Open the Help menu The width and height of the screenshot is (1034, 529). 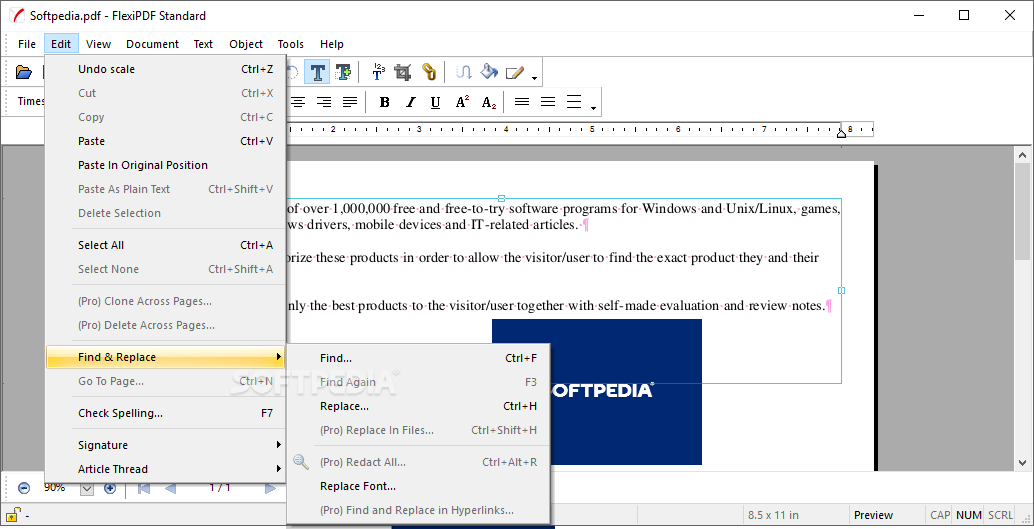(332, 44)
